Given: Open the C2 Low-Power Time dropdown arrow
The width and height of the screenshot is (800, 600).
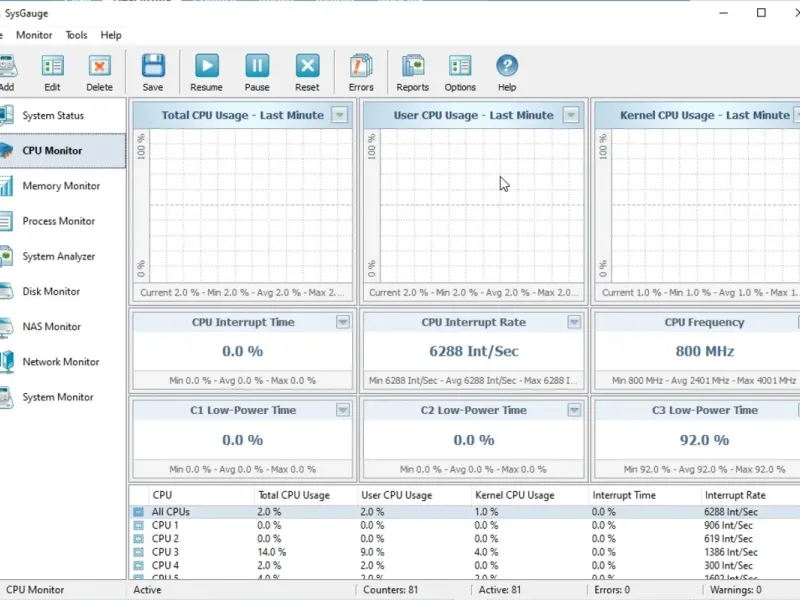Looking at the screenshot, I should click(x=574, y=410).
